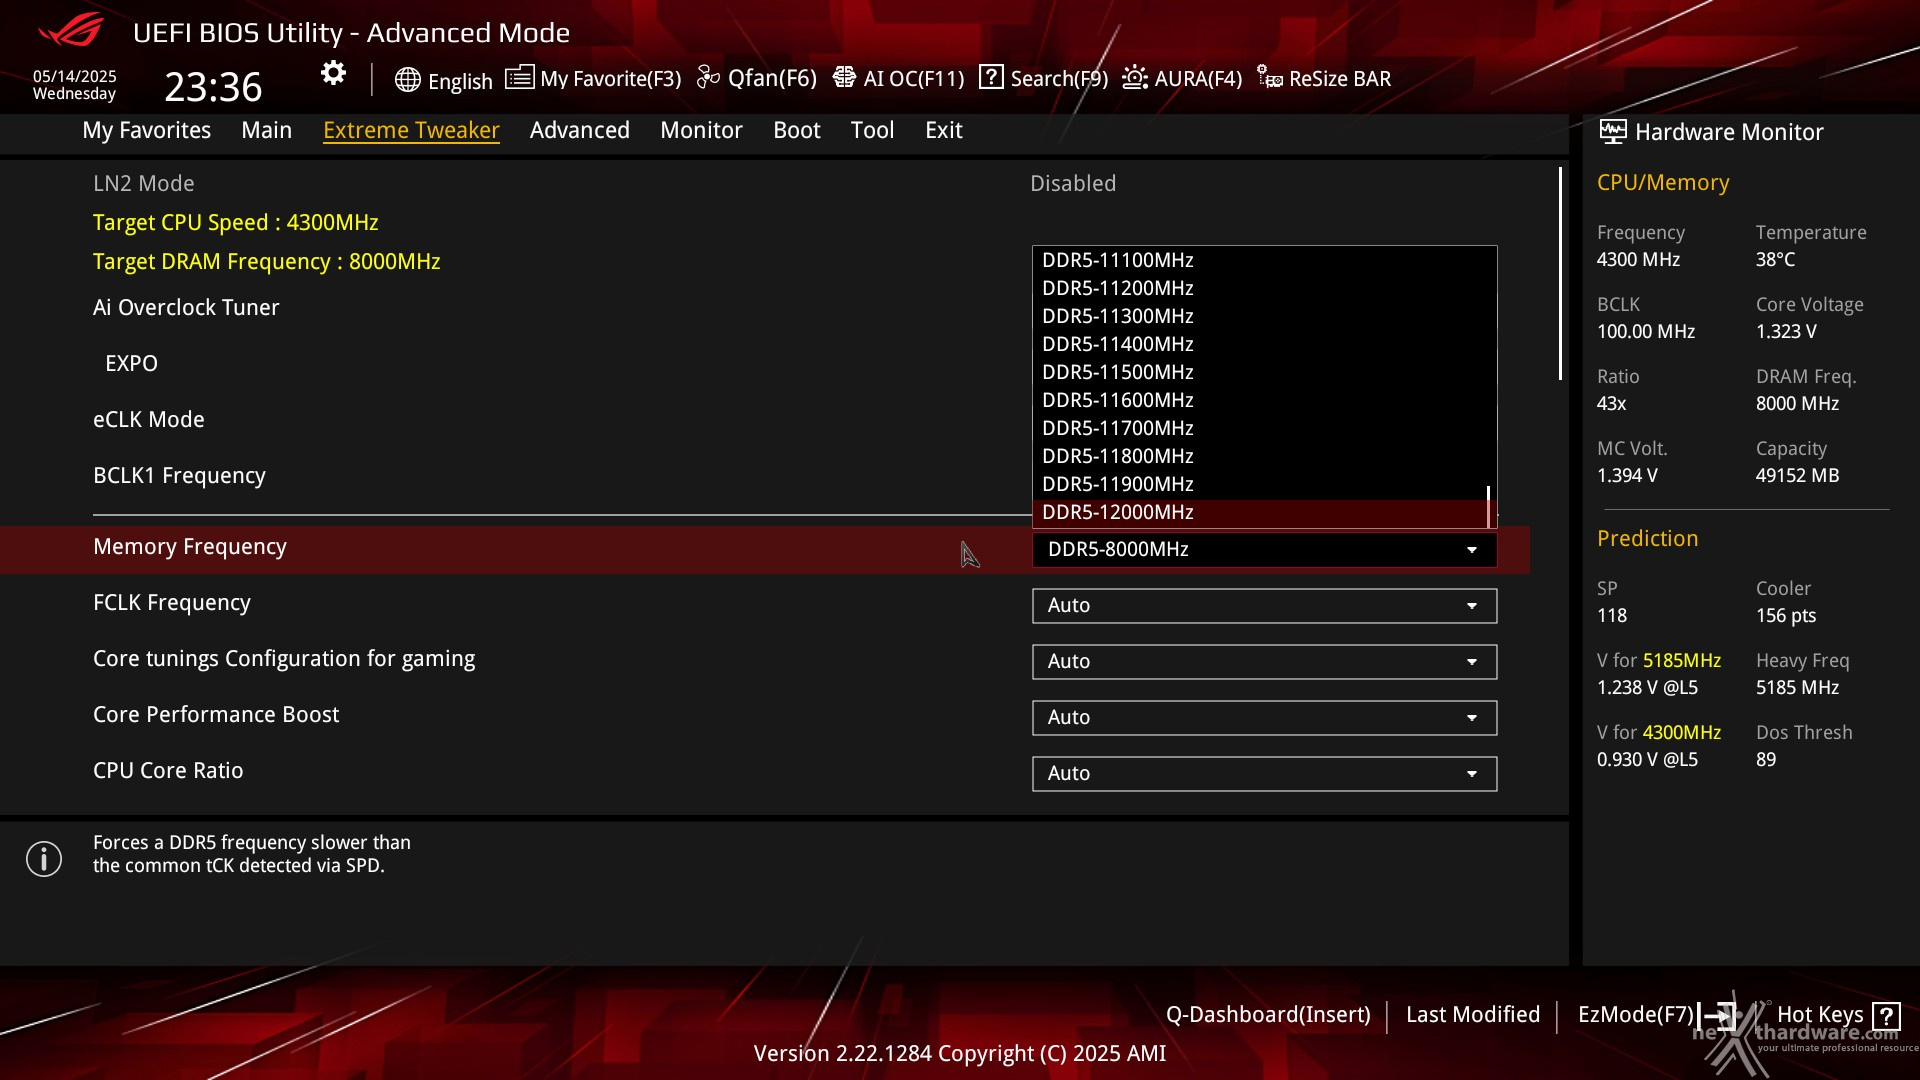
Task: Click the globe language icon
Action: click(407, 80)
